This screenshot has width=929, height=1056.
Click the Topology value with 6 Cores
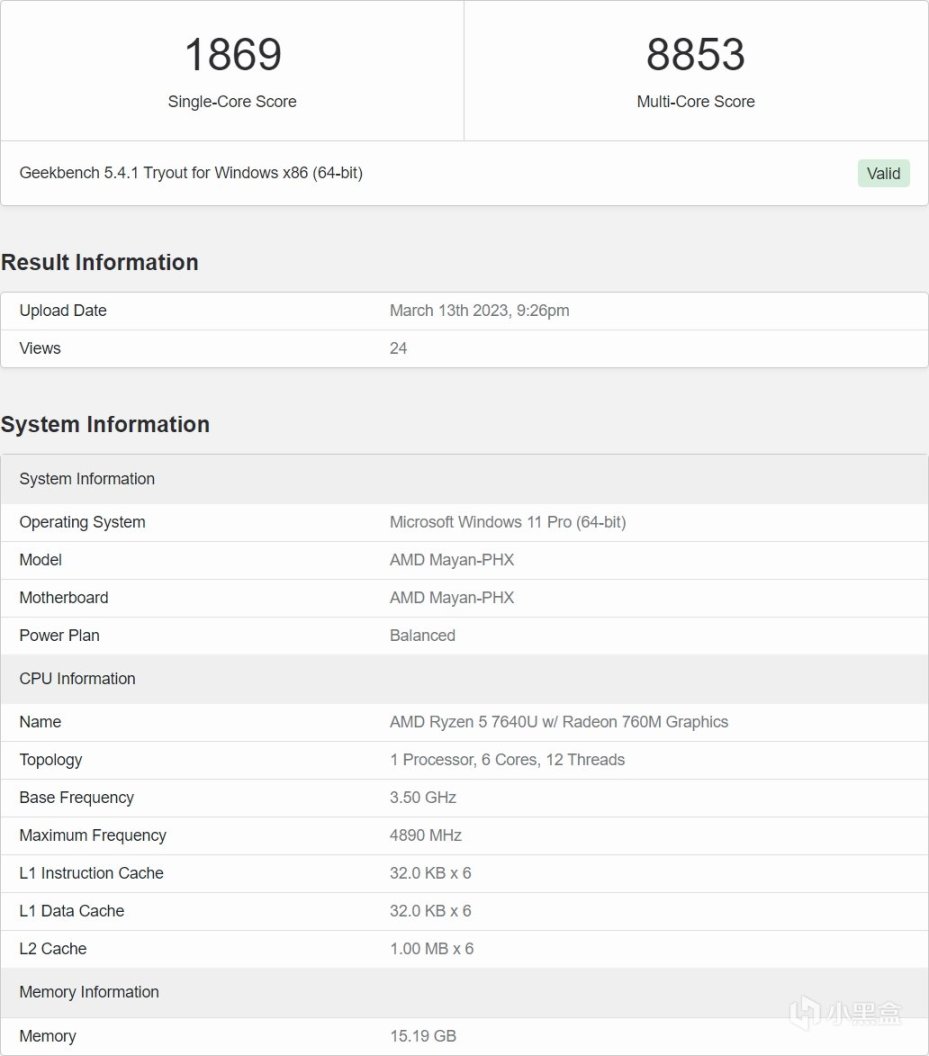507,760
